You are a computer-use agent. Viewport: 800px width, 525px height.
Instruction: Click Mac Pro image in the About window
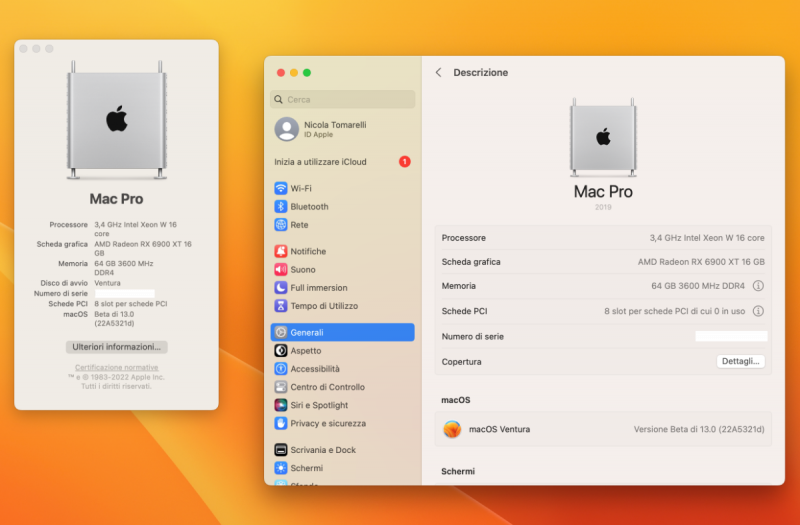[117, 120]
